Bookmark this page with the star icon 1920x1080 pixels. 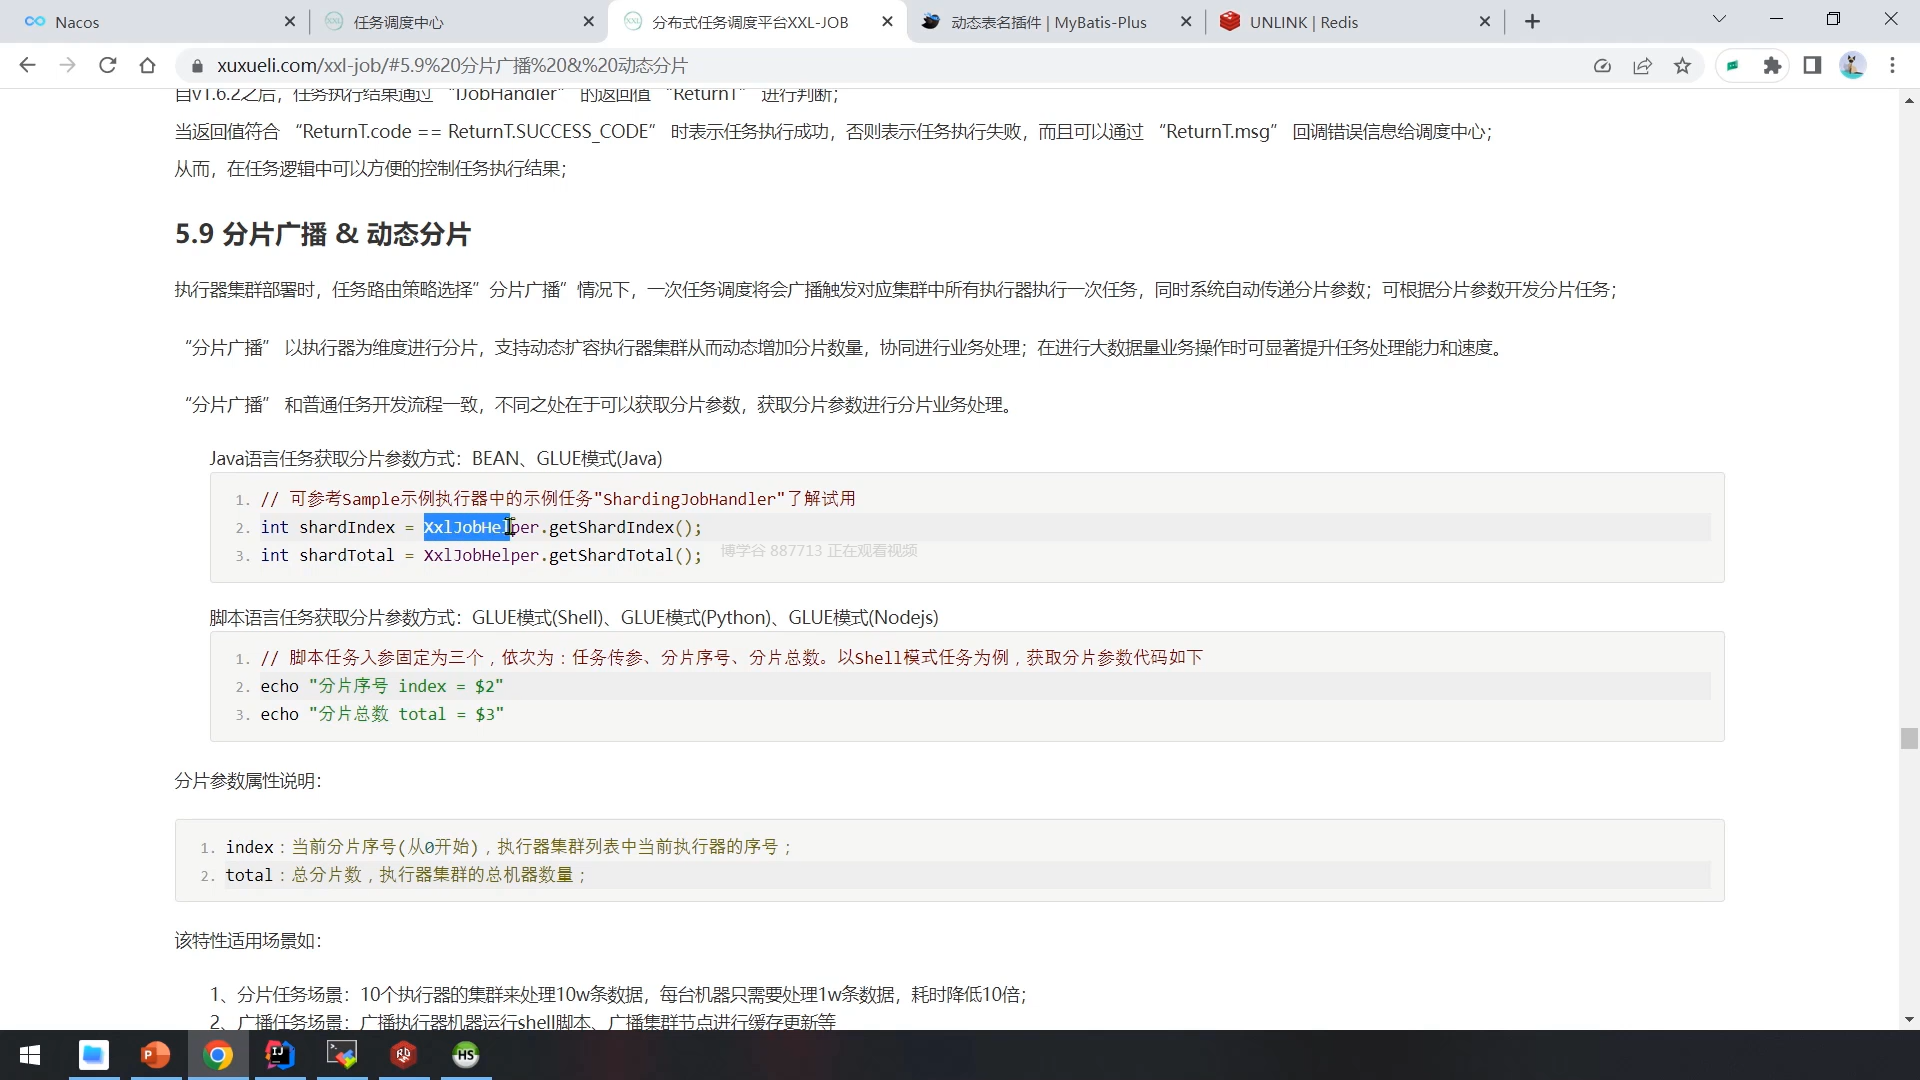pos(1683,65)
